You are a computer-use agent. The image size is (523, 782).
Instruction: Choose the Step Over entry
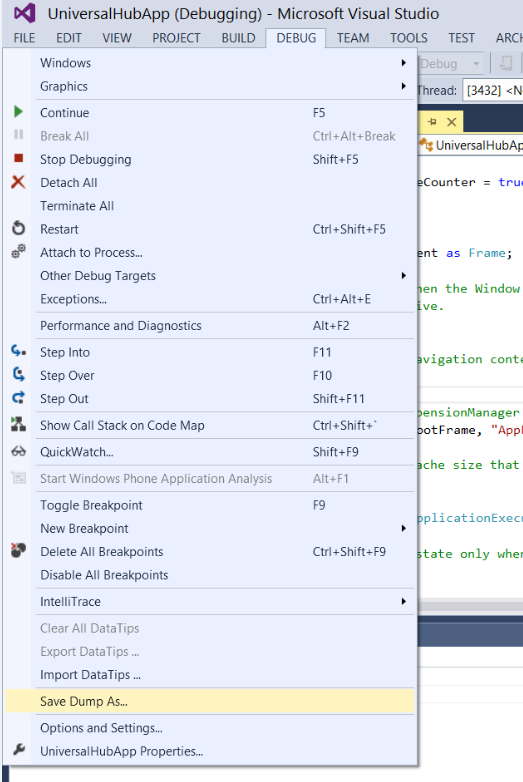210,376
